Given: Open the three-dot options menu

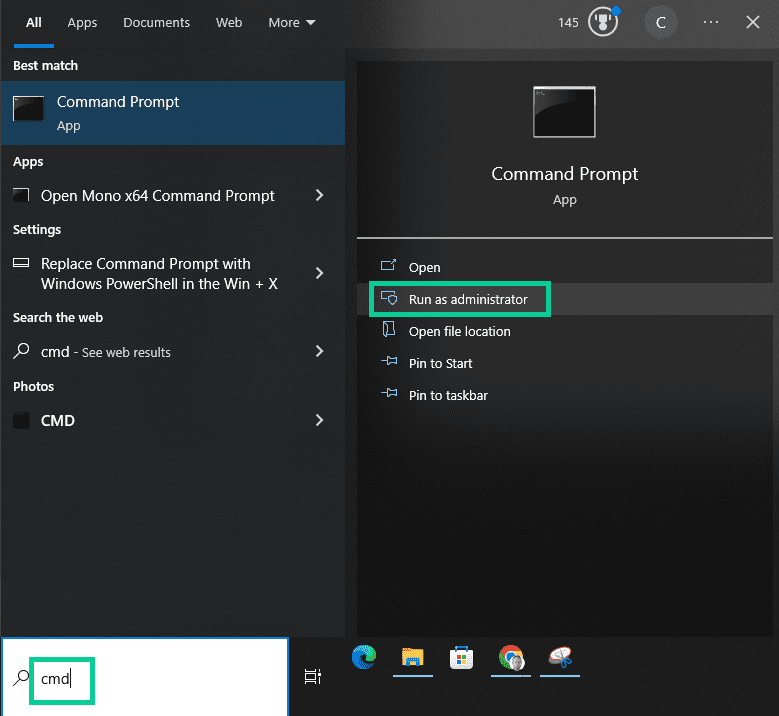Looking at the screenshot, I should point(711,22).
